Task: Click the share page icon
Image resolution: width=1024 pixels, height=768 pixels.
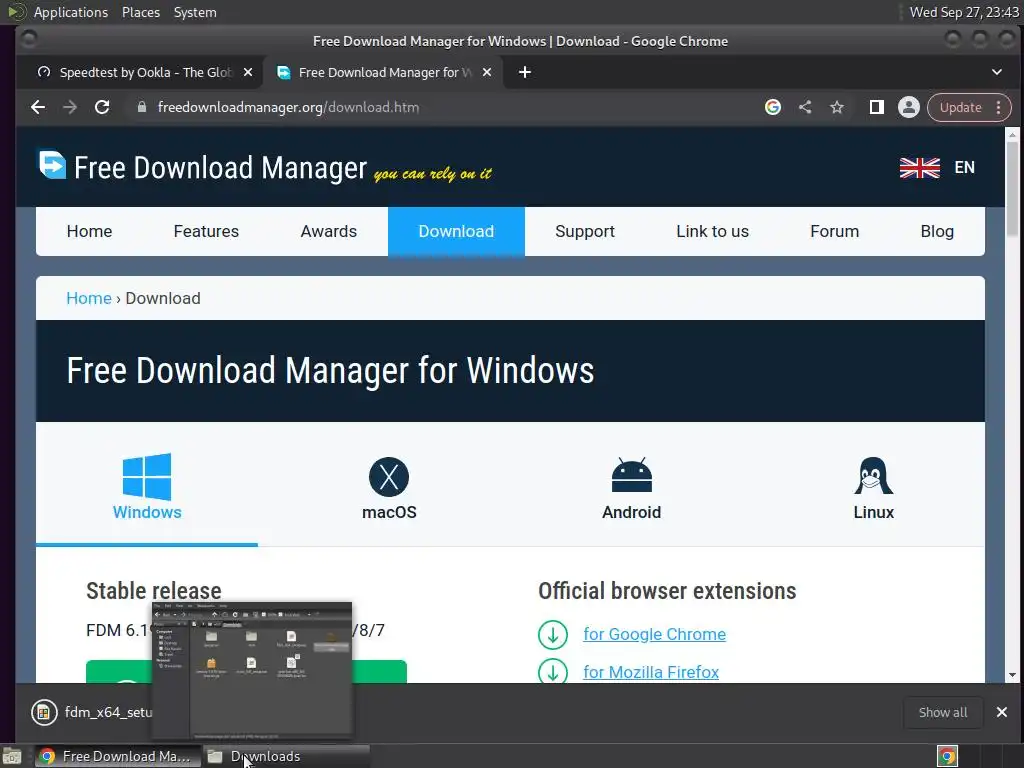Action: pyautogui.click(x=805, y=107)
